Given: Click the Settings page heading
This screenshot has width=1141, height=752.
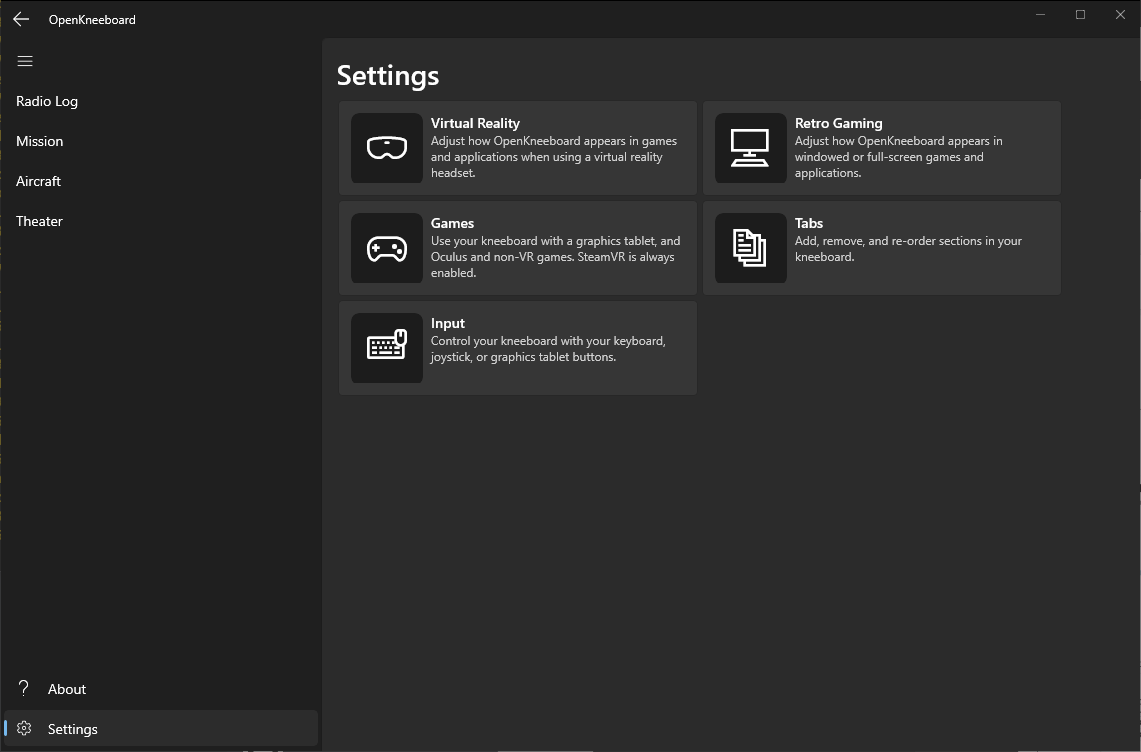Looking at the screenshot, I should 388,76.
